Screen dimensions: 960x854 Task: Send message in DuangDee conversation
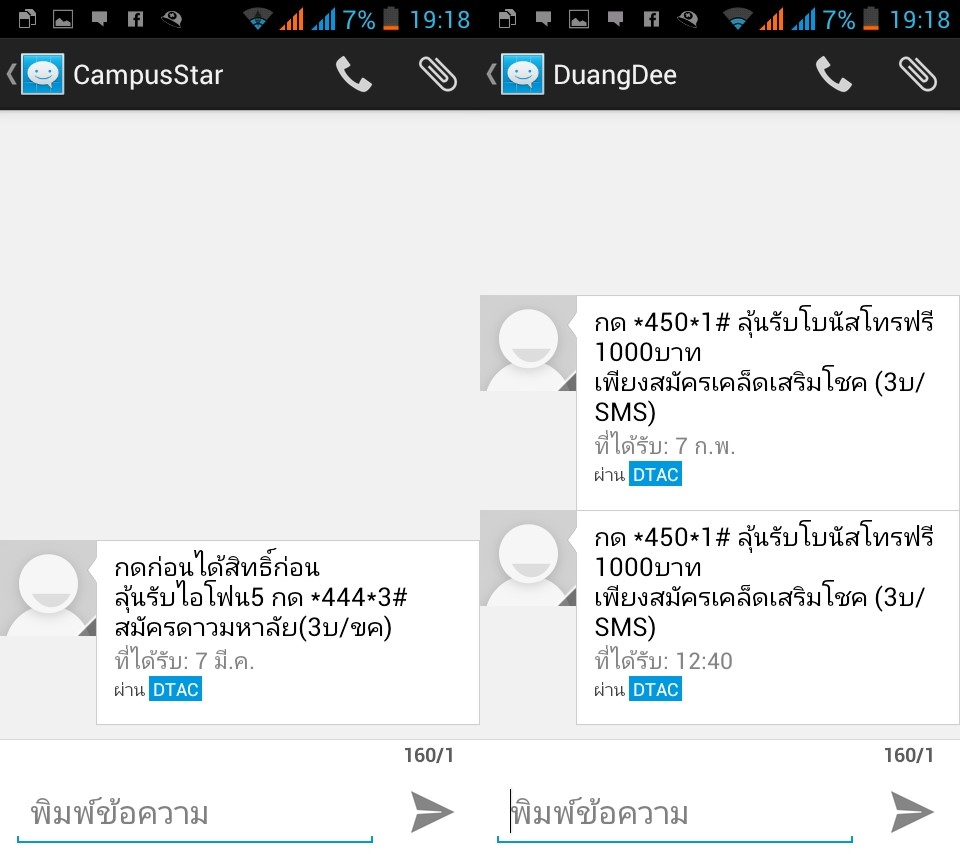pyautogui.click(x=912, y=812)
